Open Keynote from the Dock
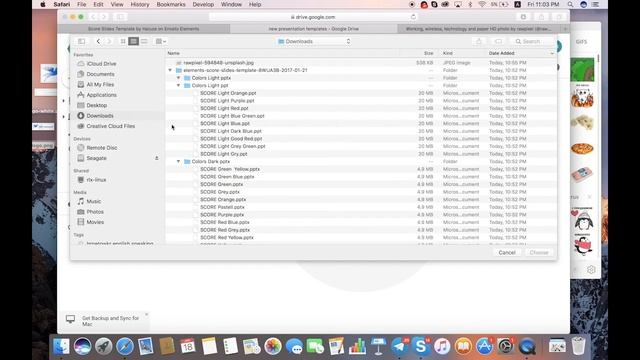This screenshot has height=360, width=640. click(x=378, y=347)
